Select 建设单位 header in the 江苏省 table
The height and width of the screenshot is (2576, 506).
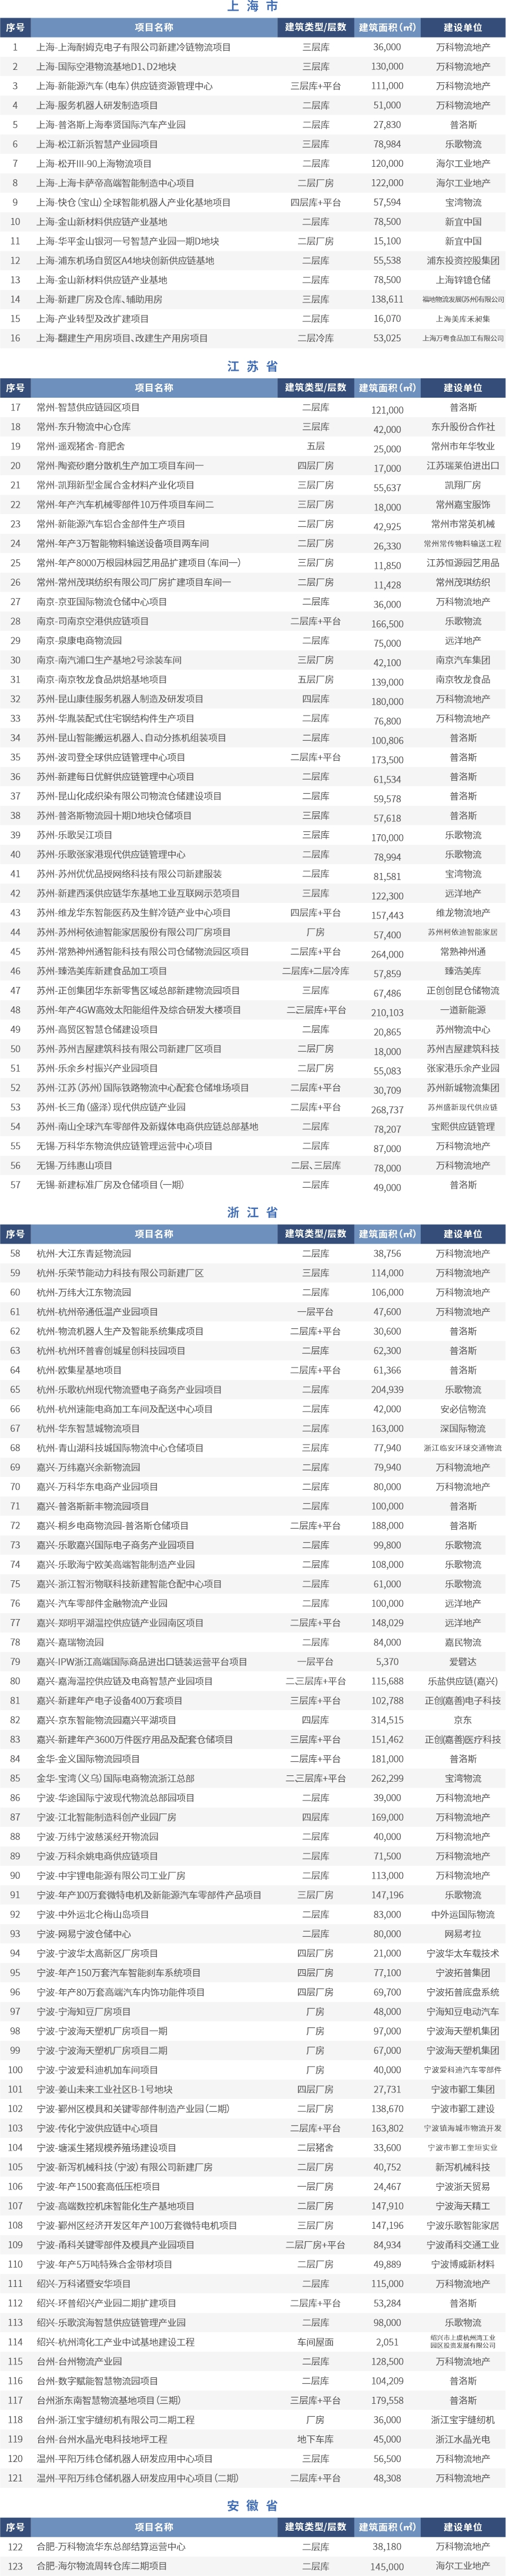point(463,388)
